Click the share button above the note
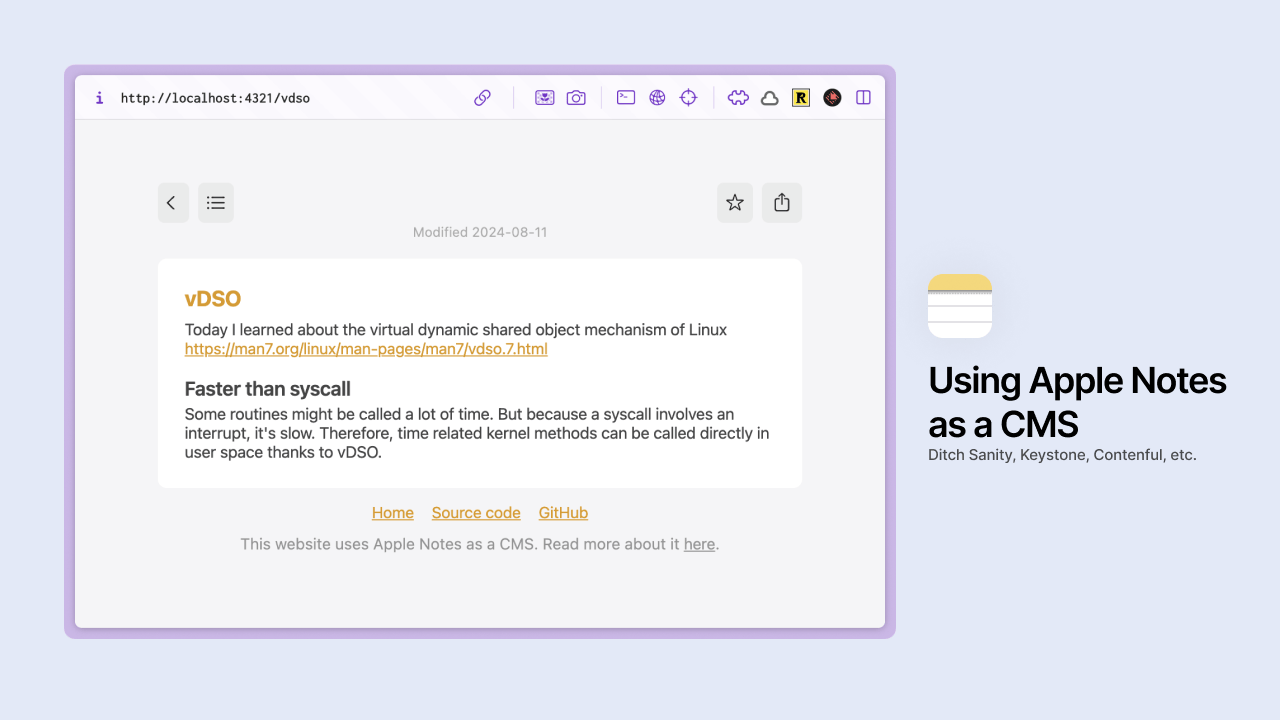 pyautogui.click(x=782, y=203)
